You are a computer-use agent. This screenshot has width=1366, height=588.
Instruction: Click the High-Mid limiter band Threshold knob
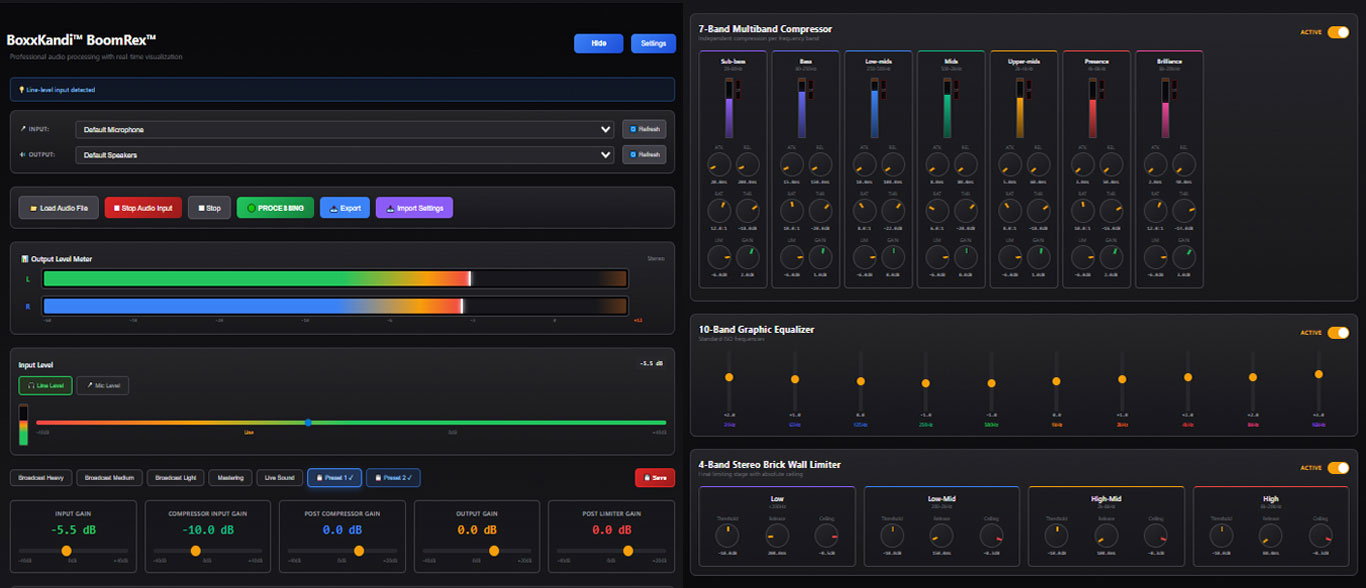click(x=1056, y=537)
